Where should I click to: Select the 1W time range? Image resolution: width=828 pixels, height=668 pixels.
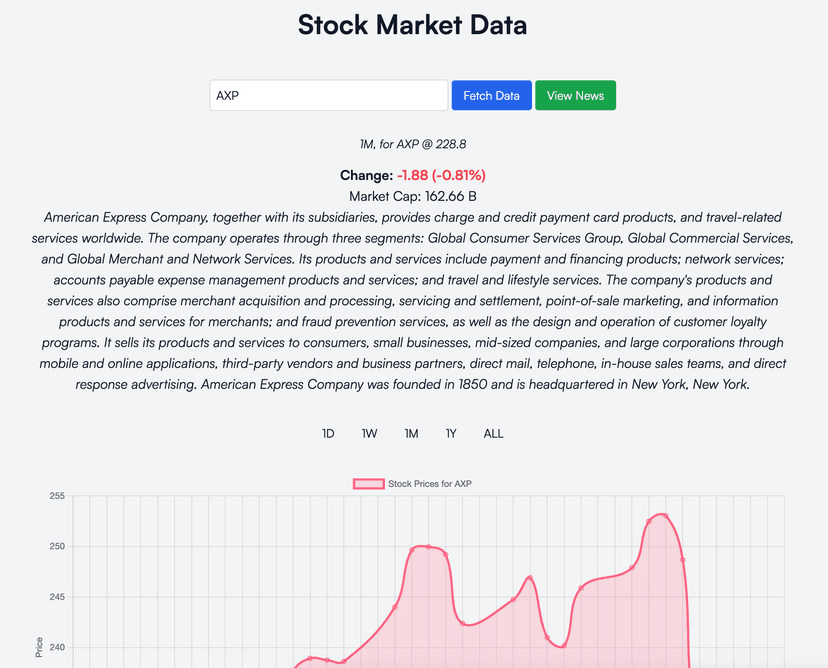pyautogui.click(x=370, y=434)
